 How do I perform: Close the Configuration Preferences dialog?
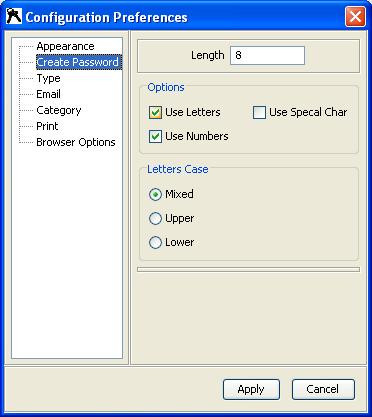click(355, 16)
